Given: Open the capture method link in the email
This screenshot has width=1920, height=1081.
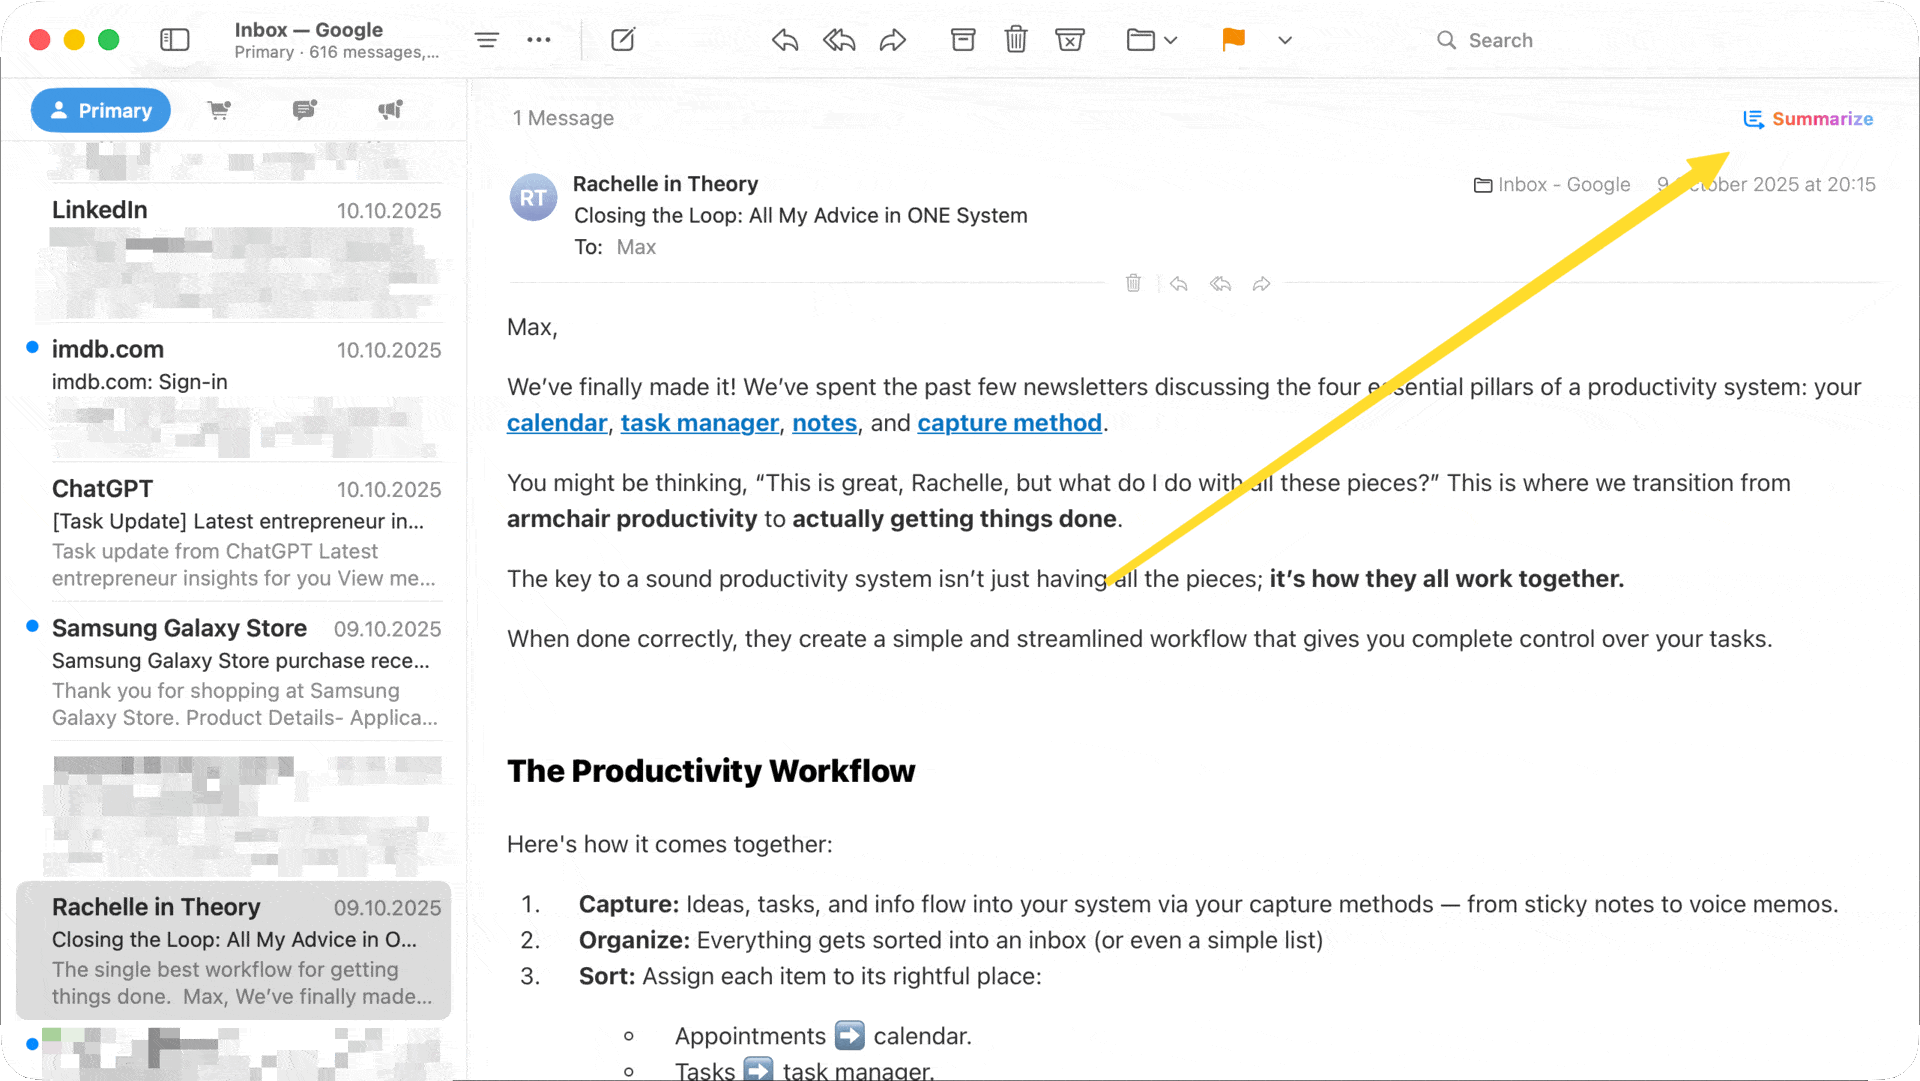Looking at the screenshot, I should click(1009, 423).
